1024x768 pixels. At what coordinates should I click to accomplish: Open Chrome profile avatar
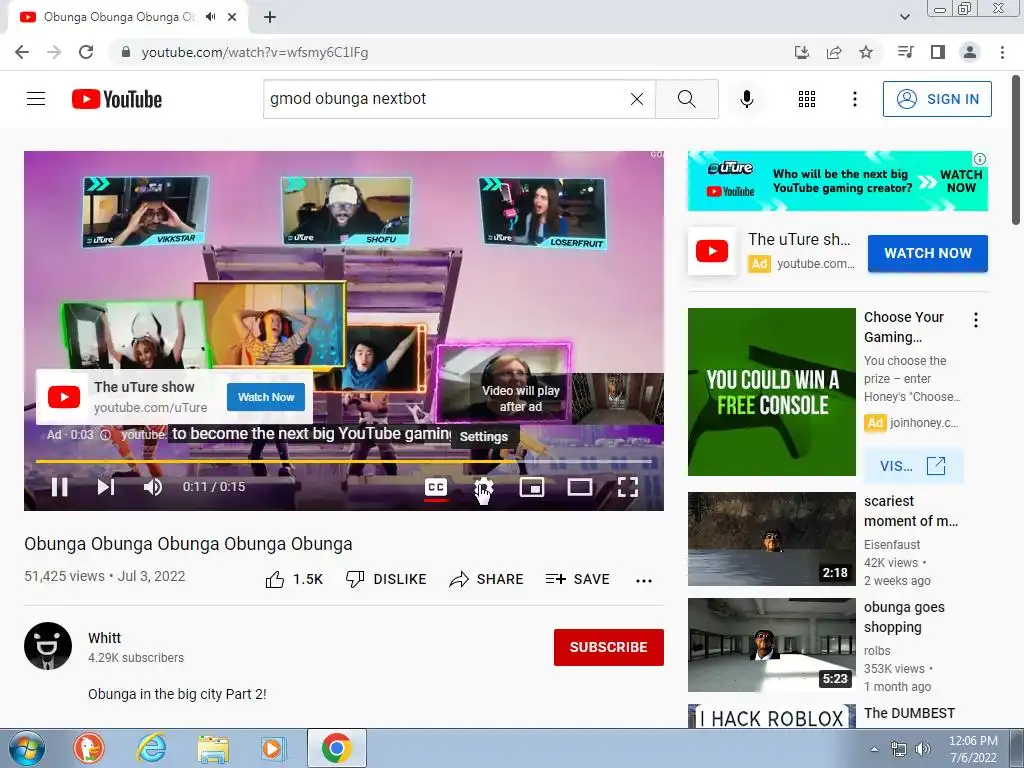click(x=970, y=52)
